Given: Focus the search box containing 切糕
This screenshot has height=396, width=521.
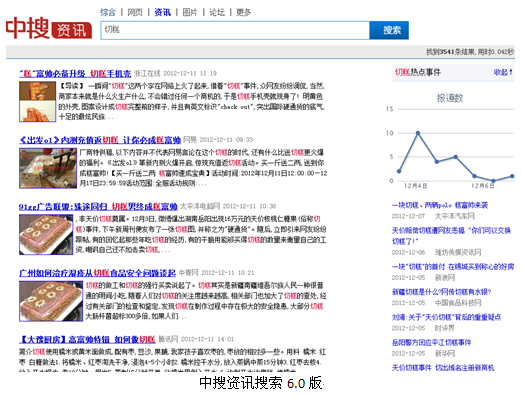Looking at the screenshot, I should pyautogui.click(x=235, y=30).
